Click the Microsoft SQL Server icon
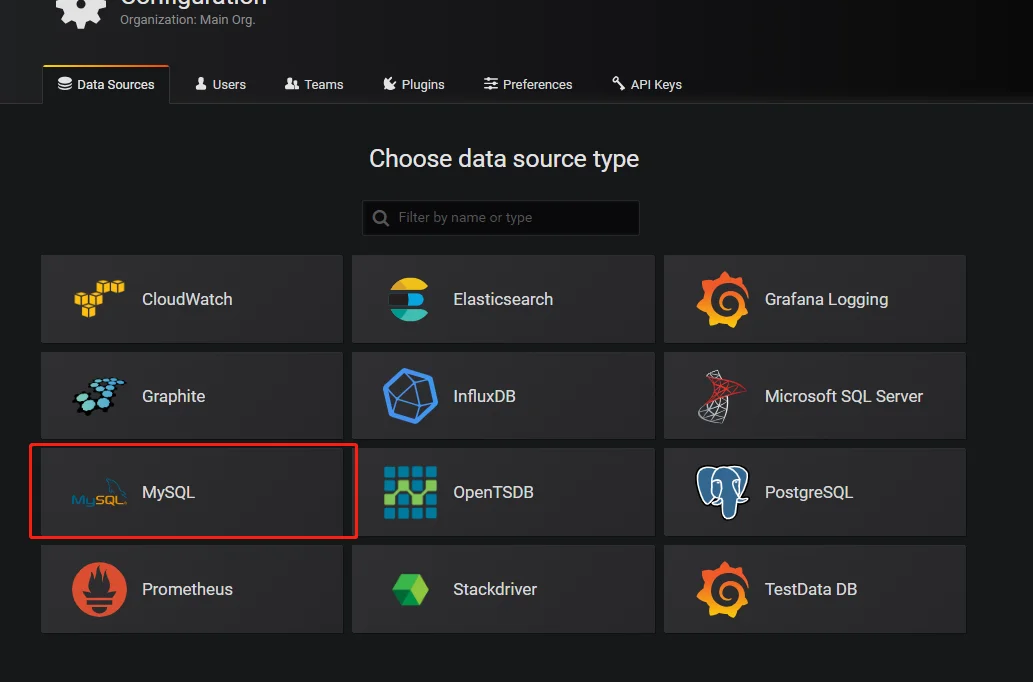 point(721,396)
